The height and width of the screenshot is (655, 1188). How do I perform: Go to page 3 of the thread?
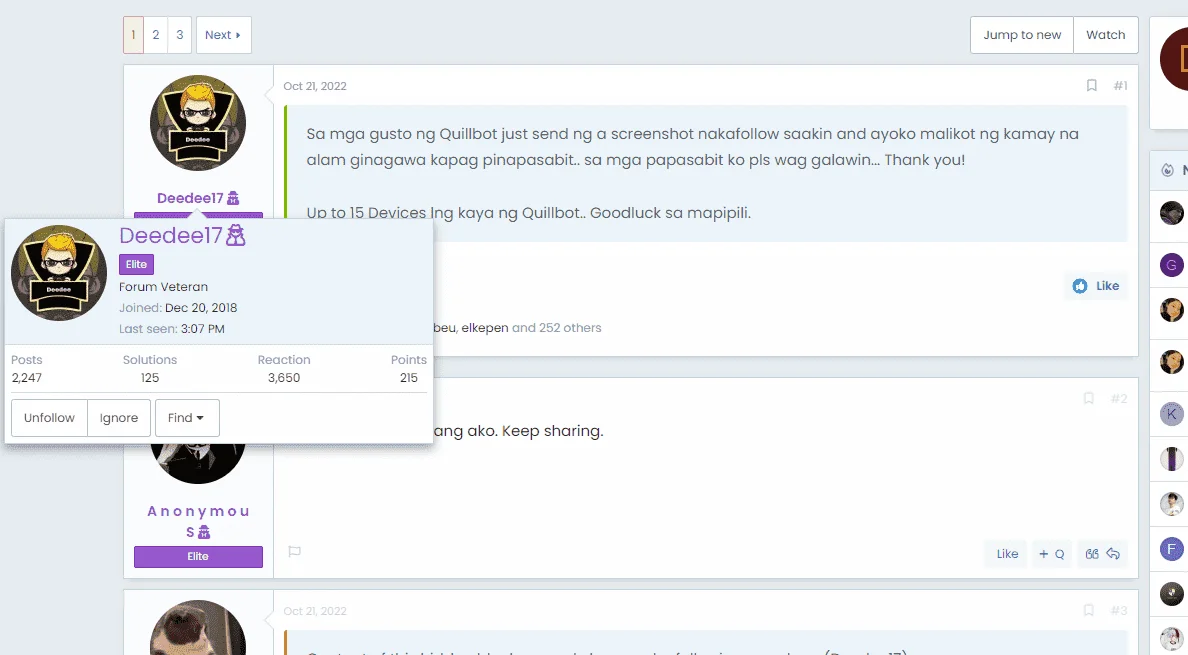180,35
